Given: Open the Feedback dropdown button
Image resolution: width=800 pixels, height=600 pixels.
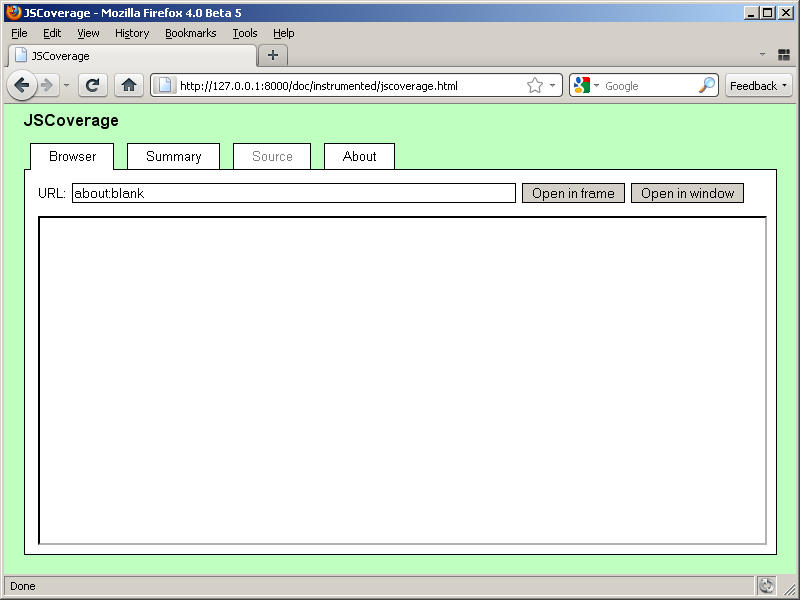Looking at the screenshot, I should point(758,86).
